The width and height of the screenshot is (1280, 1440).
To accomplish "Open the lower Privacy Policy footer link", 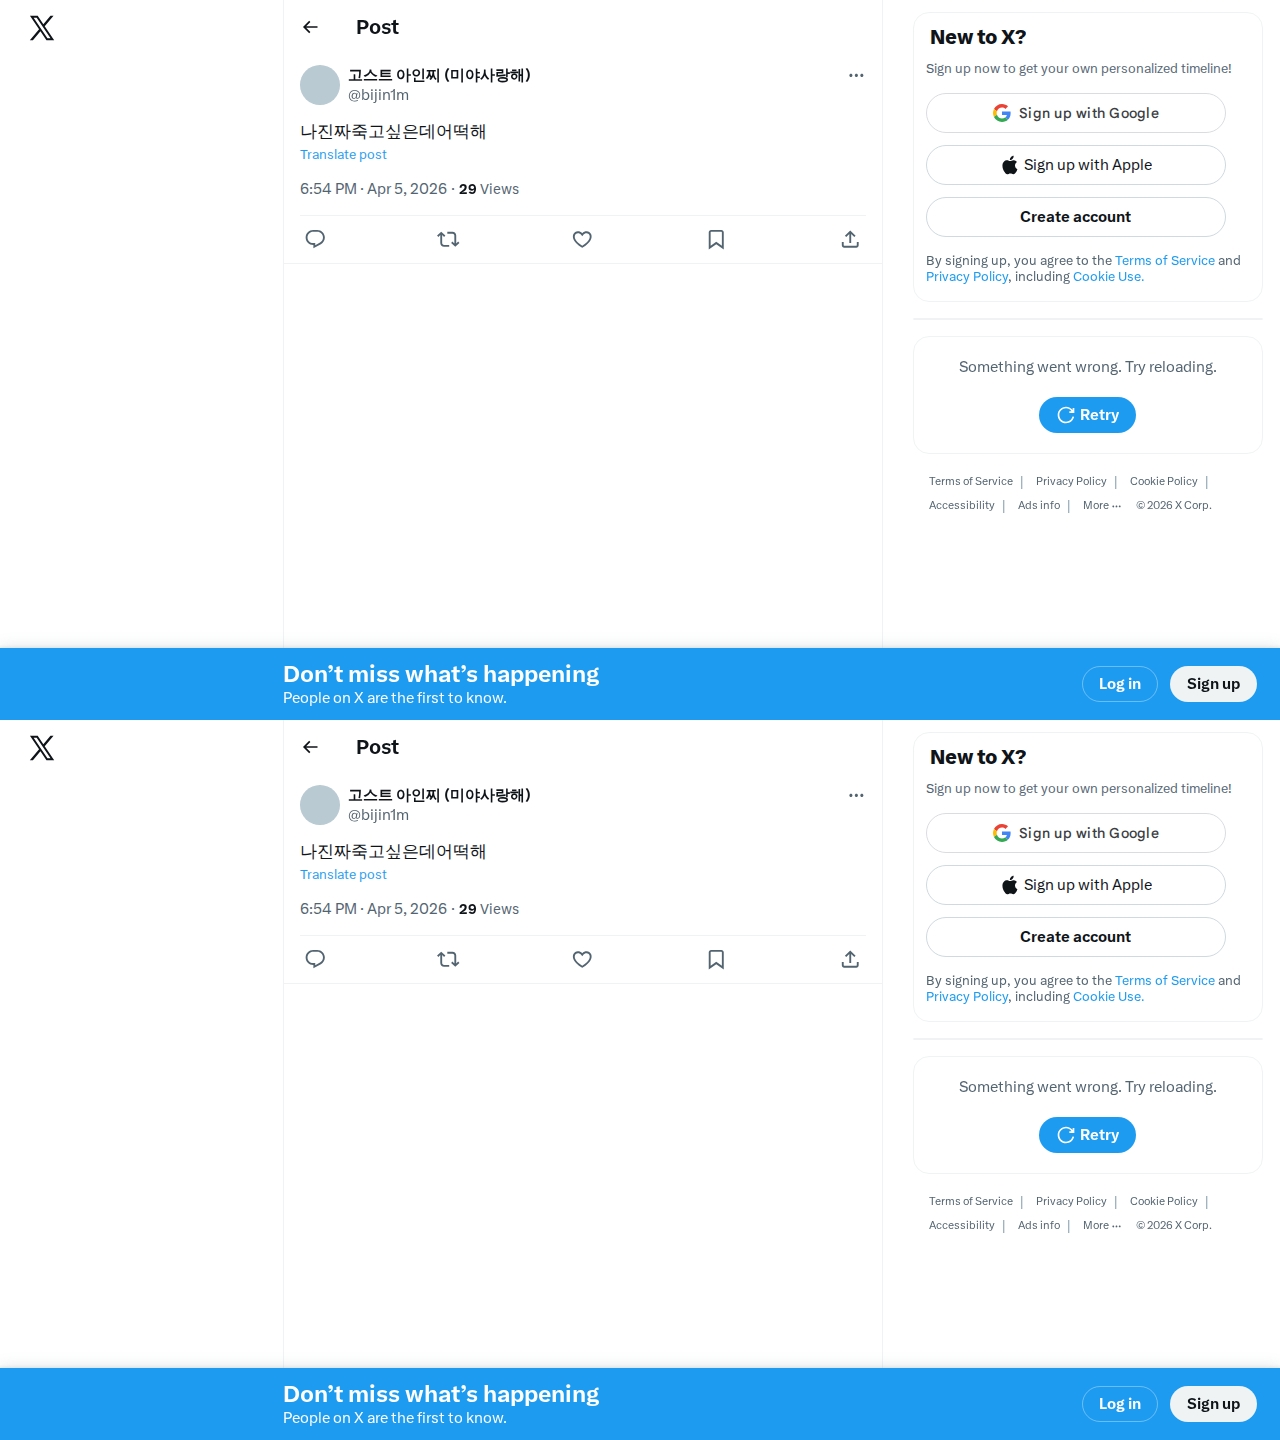I will 1071,1201.
